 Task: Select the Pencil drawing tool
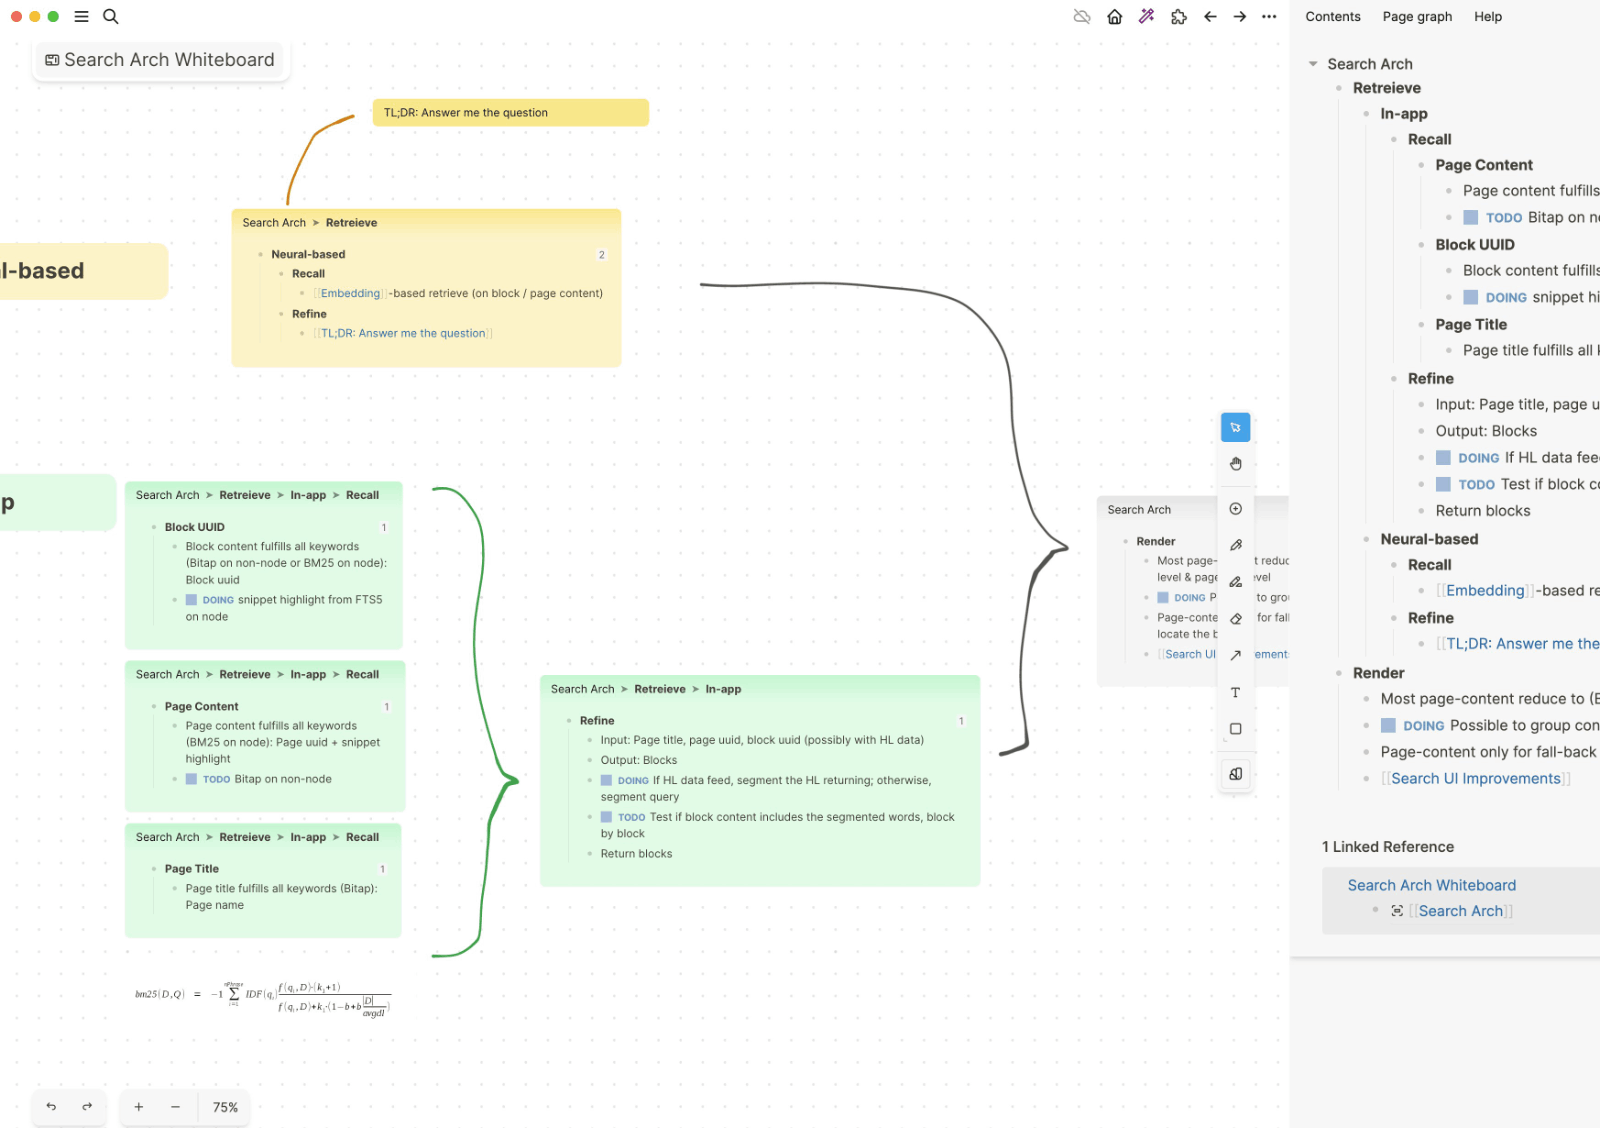click(1235, 545)
